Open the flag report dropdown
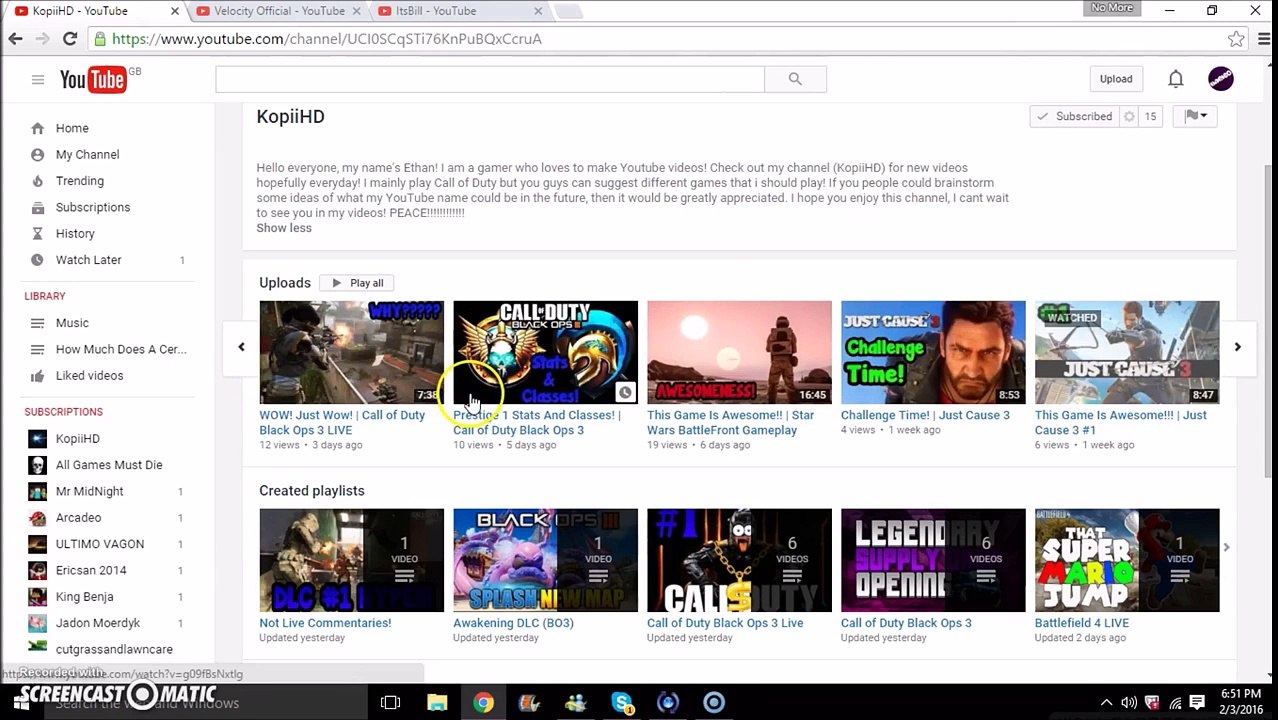The image size is (1278, 720). [x=1196, y=117]
